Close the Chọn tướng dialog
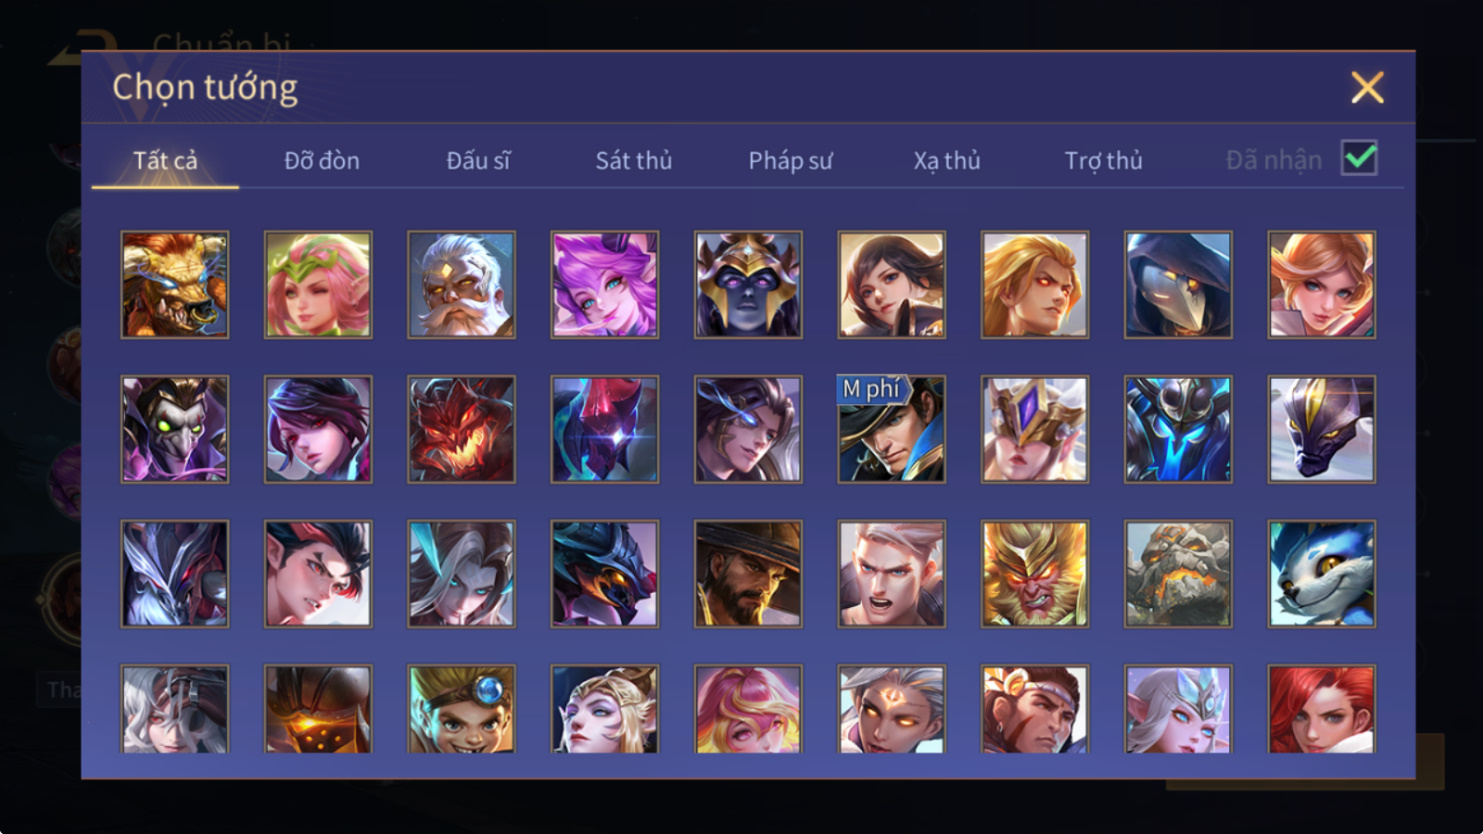 click(1367, 87)
